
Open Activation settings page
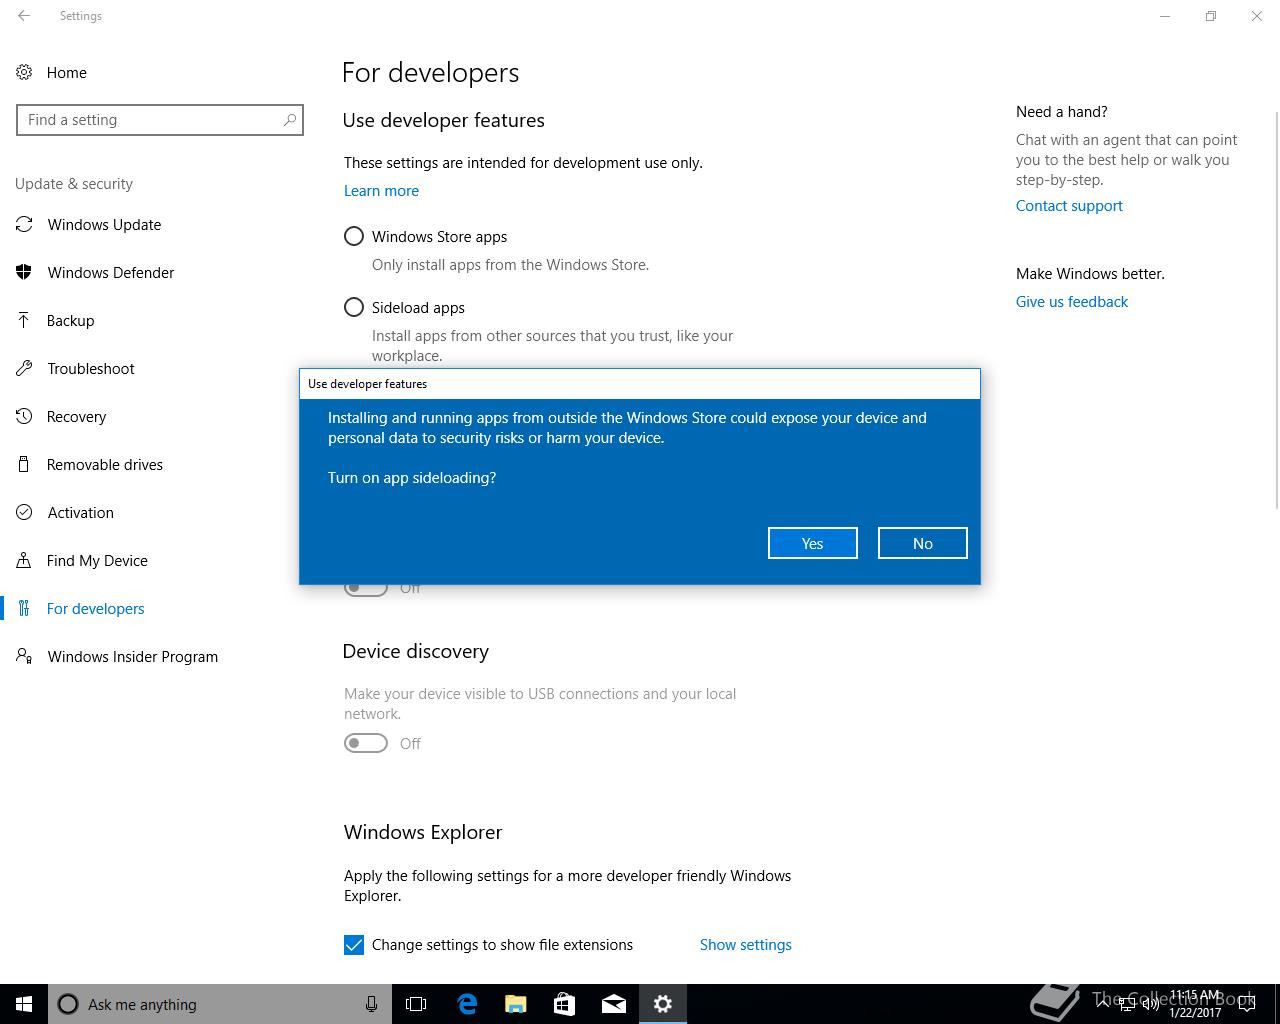pos(80,512)
